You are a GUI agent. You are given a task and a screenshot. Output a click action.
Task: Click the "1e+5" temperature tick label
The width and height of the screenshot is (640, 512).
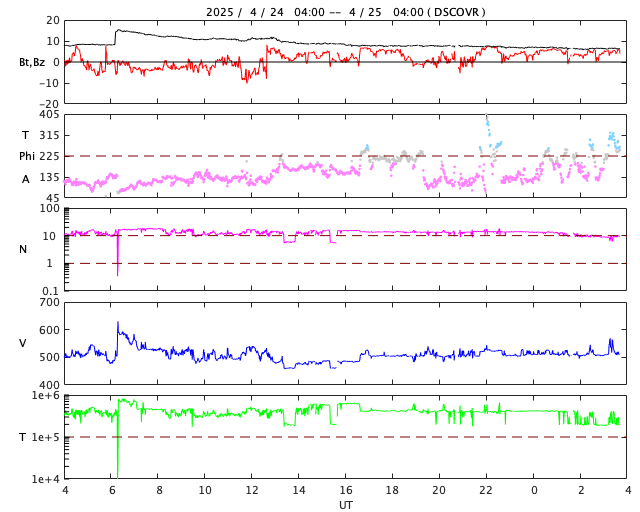pos(46,437)
